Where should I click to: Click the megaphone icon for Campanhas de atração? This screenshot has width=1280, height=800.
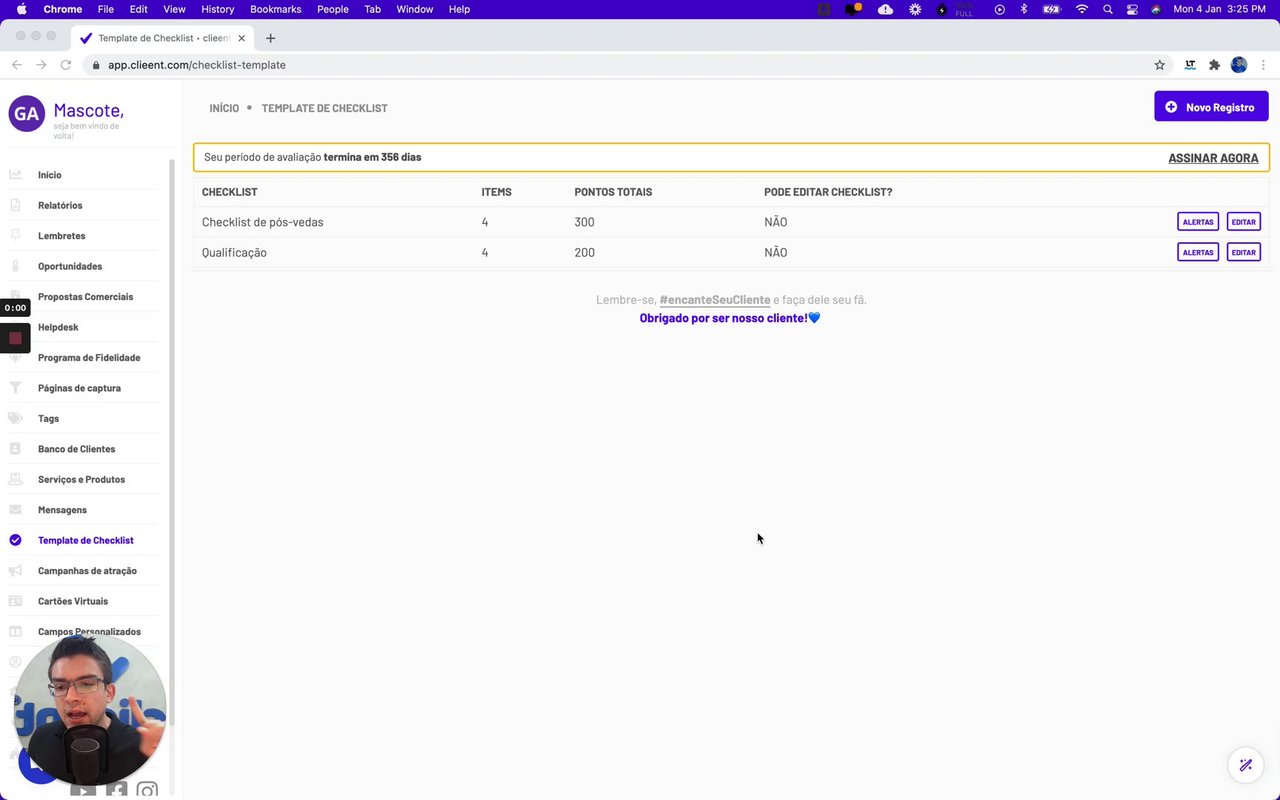pyautogui.click(x=15, y=571)
